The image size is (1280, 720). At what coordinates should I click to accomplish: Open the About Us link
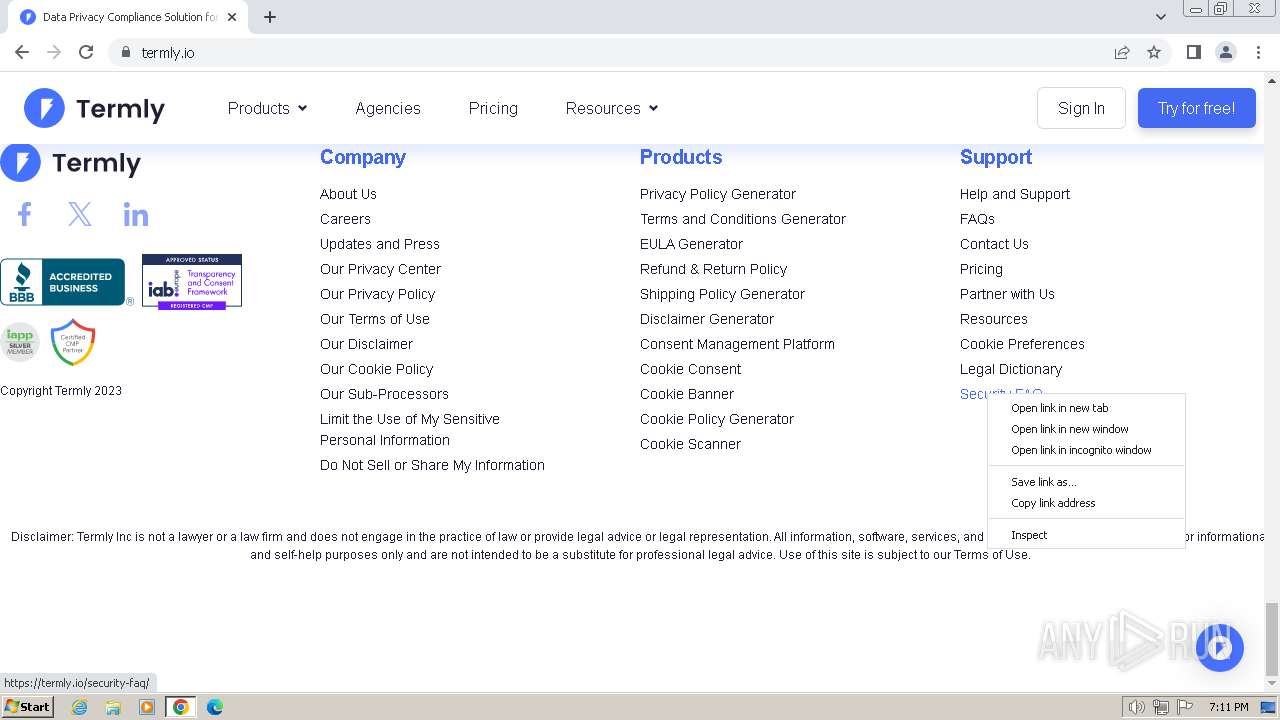(x=348, y=194)
